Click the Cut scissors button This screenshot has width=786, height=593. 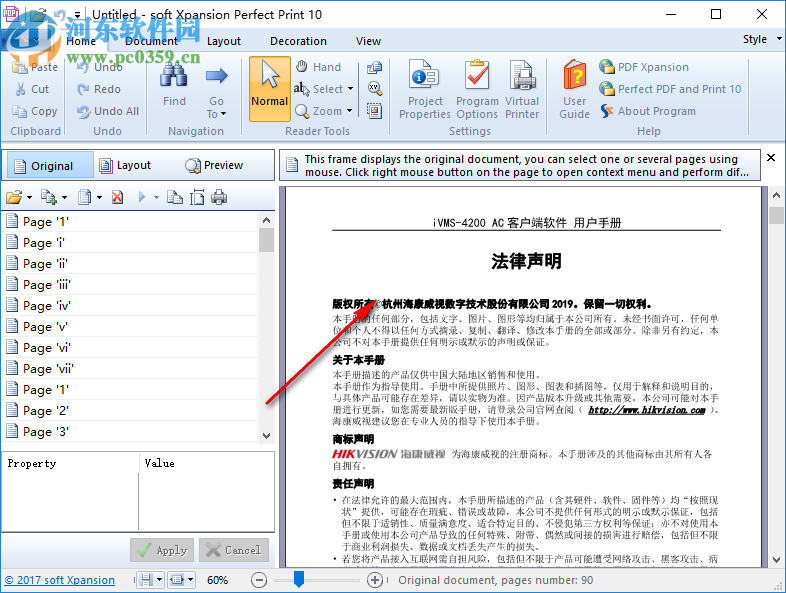[x=32, y=89]
